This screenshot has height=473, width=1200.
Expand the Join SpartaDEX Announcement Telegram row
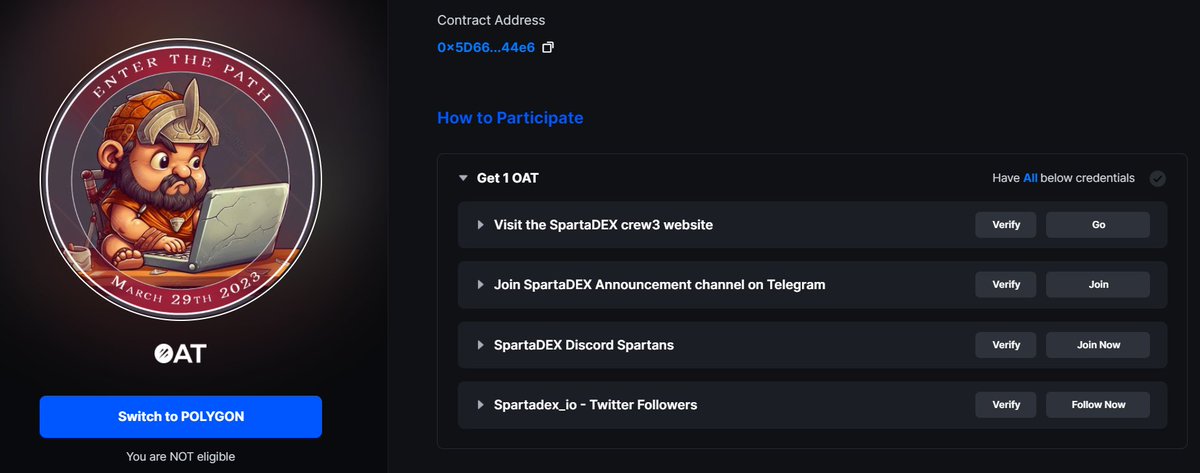[x=481, y=285]
